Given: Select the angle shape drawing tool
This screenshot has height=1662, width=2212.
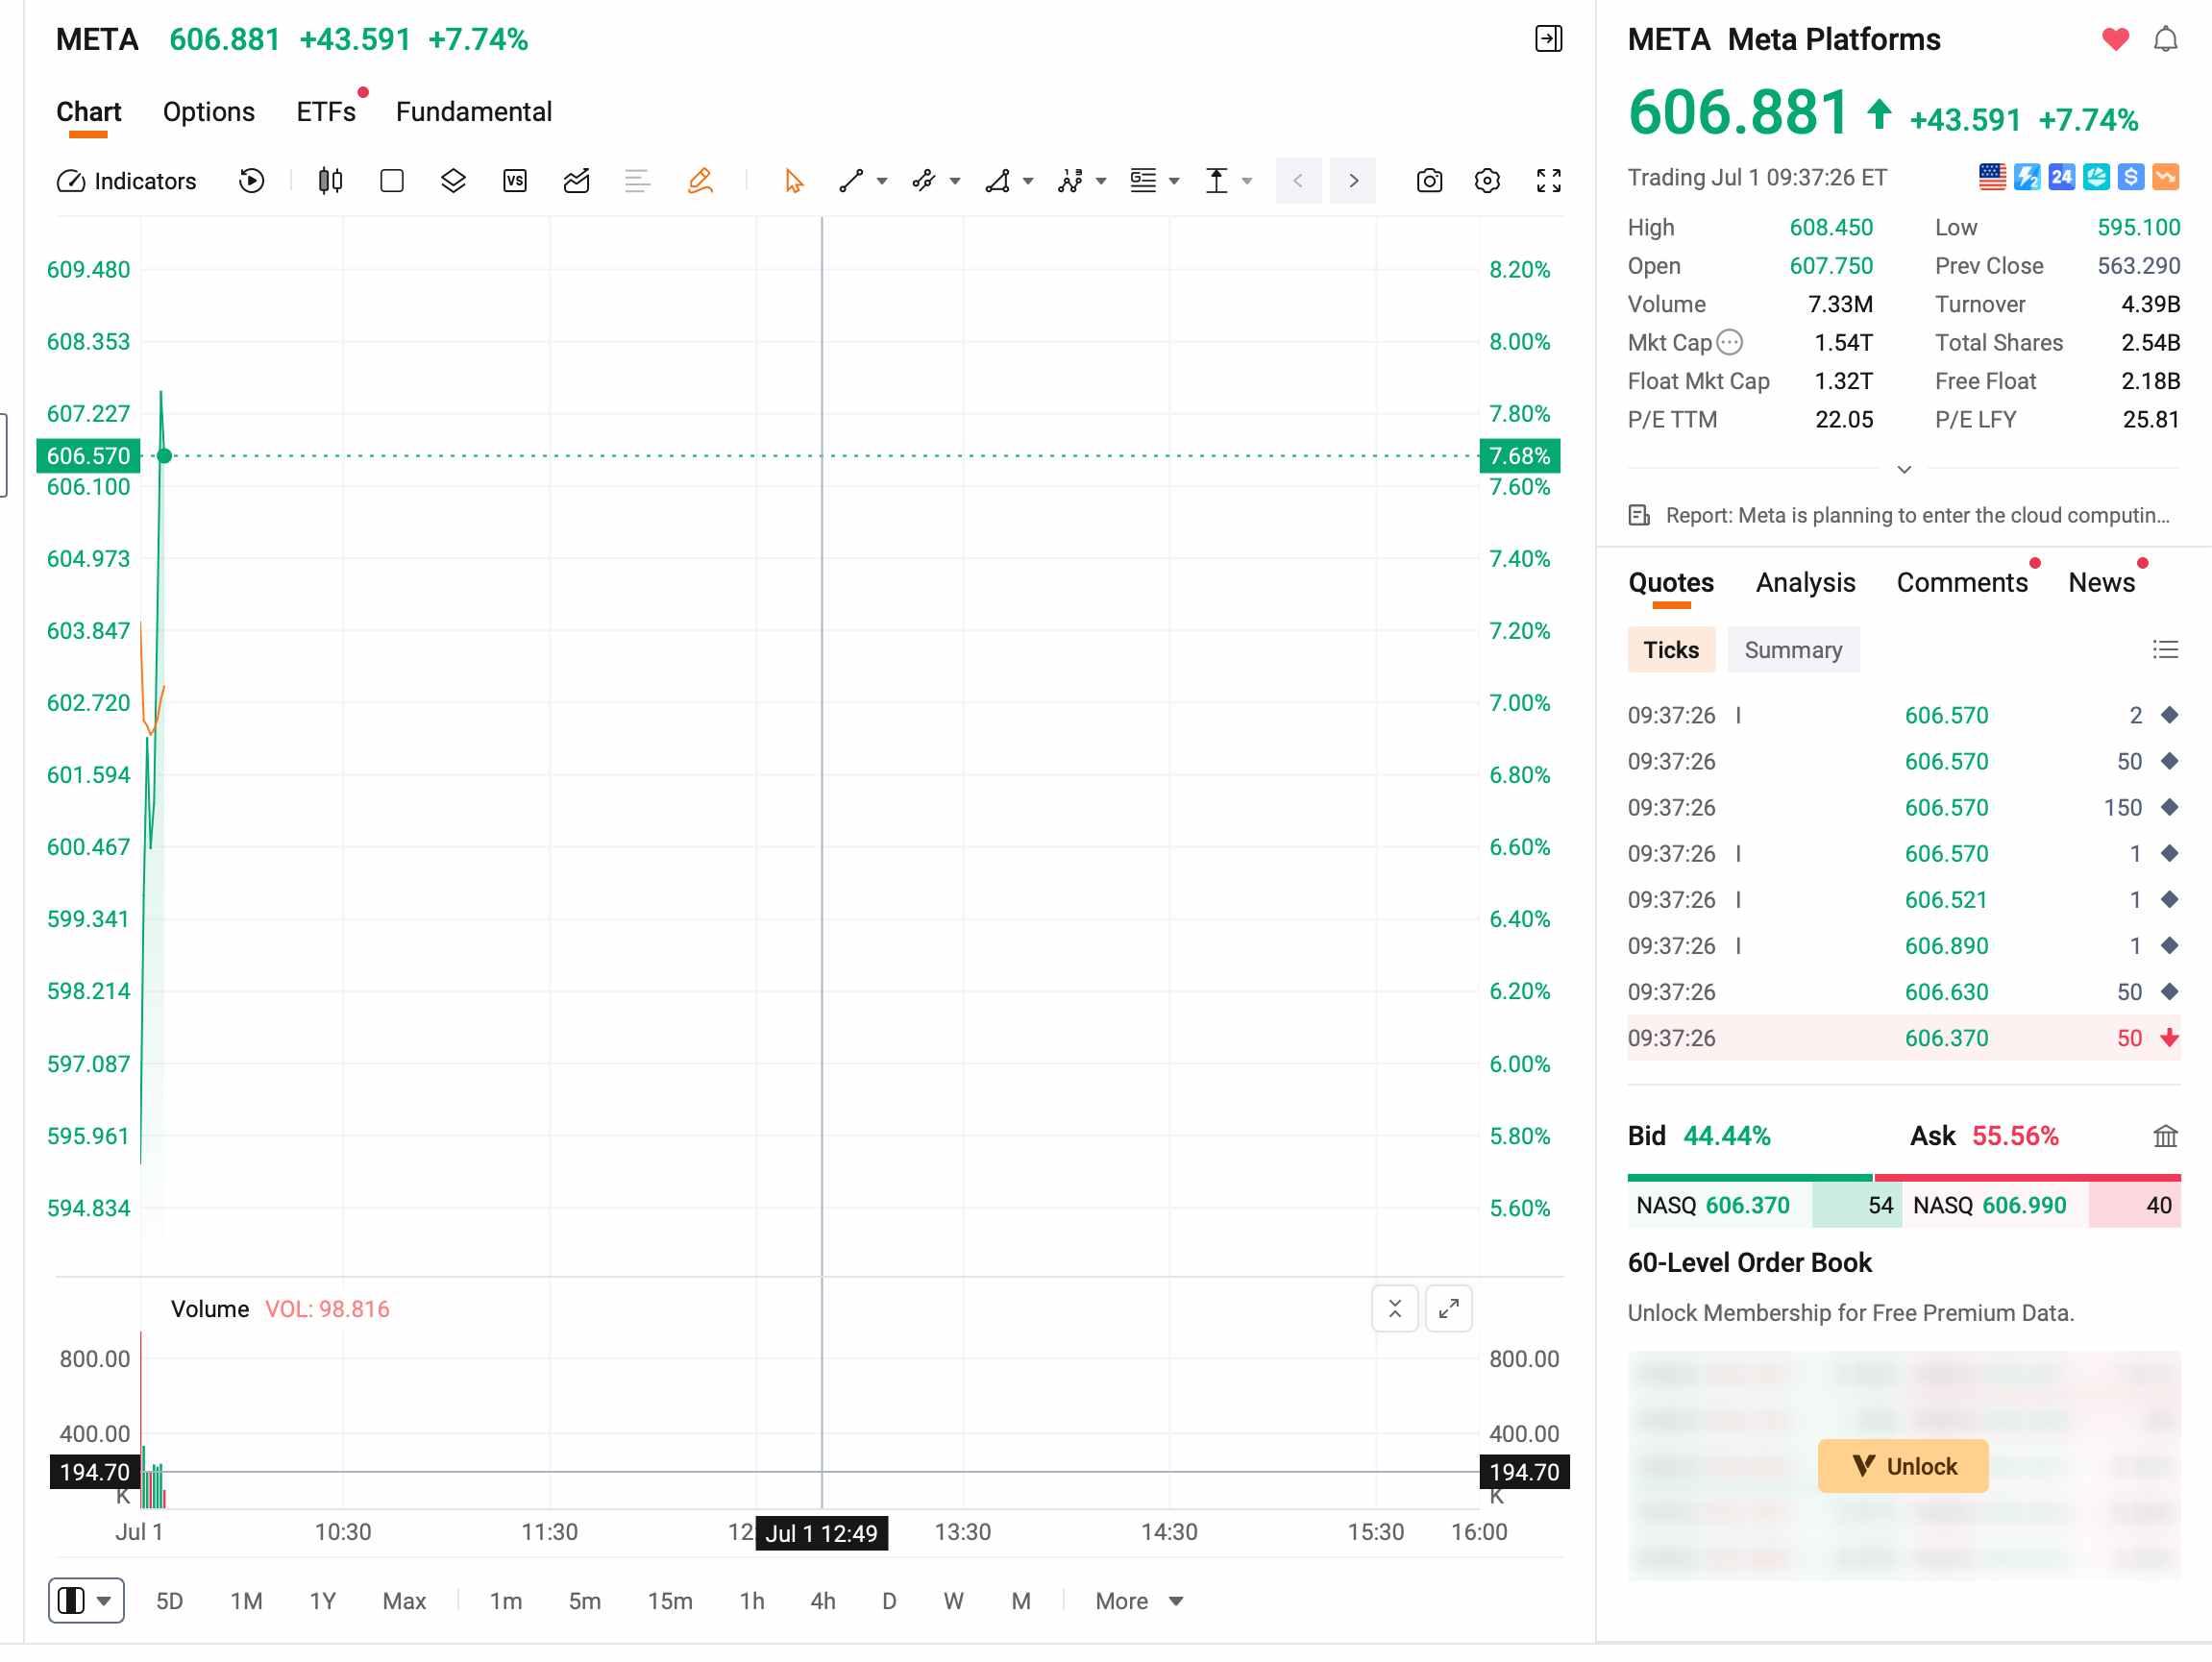Looking at the screenshot, I should [997, 181].
